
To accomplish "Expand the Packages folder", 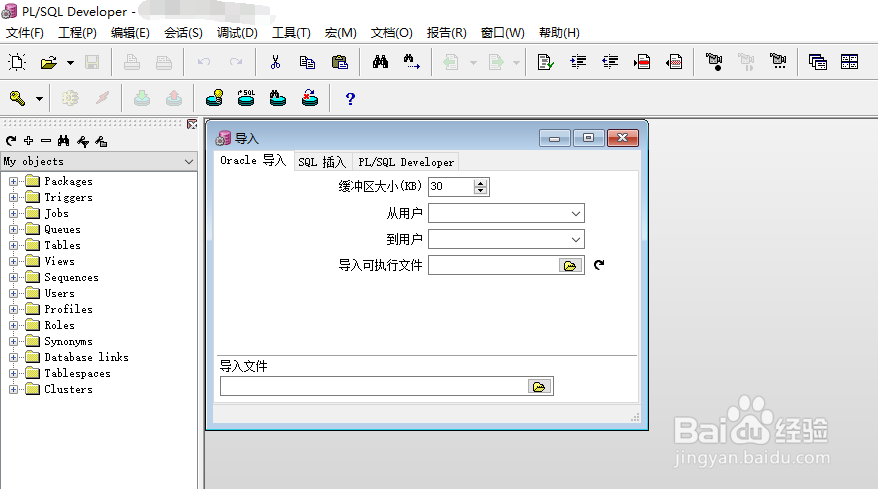I will 13,181.
